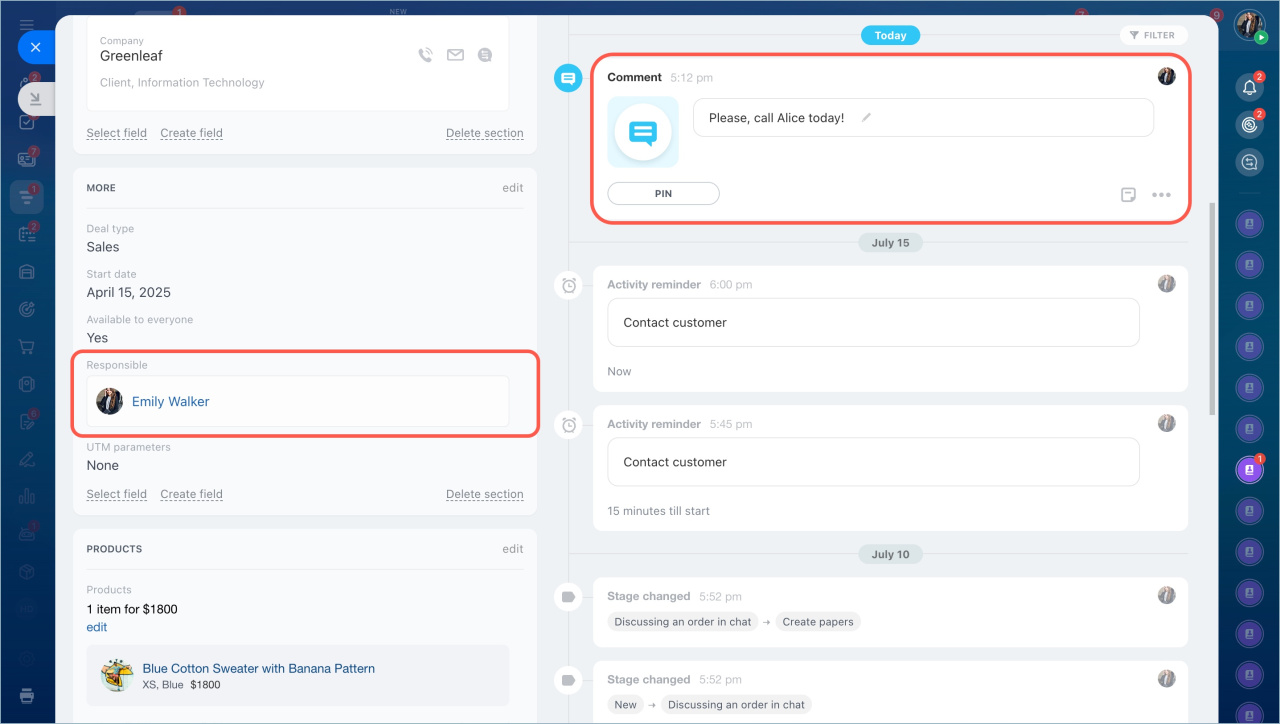Screen dimensions: 1280x724
Task: Pin the comment using the PIN button
Action: [663, 194]
